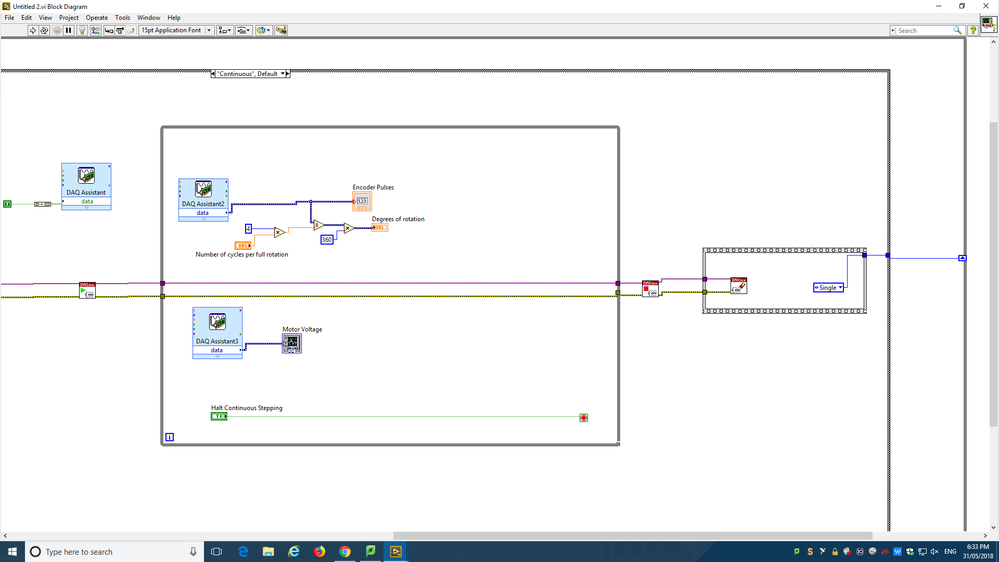The width and height of the screenshot is (999, 562).
Task: Click the build array node left of DAQ Assistant
Action: pyautogui.click(x=43, y=204)
